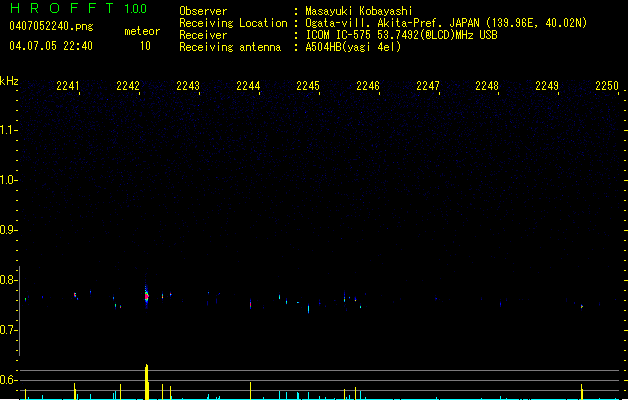This screenshot has width=629, height=400.
Task: Click the Observer field label
Action: tap(203, 11)
